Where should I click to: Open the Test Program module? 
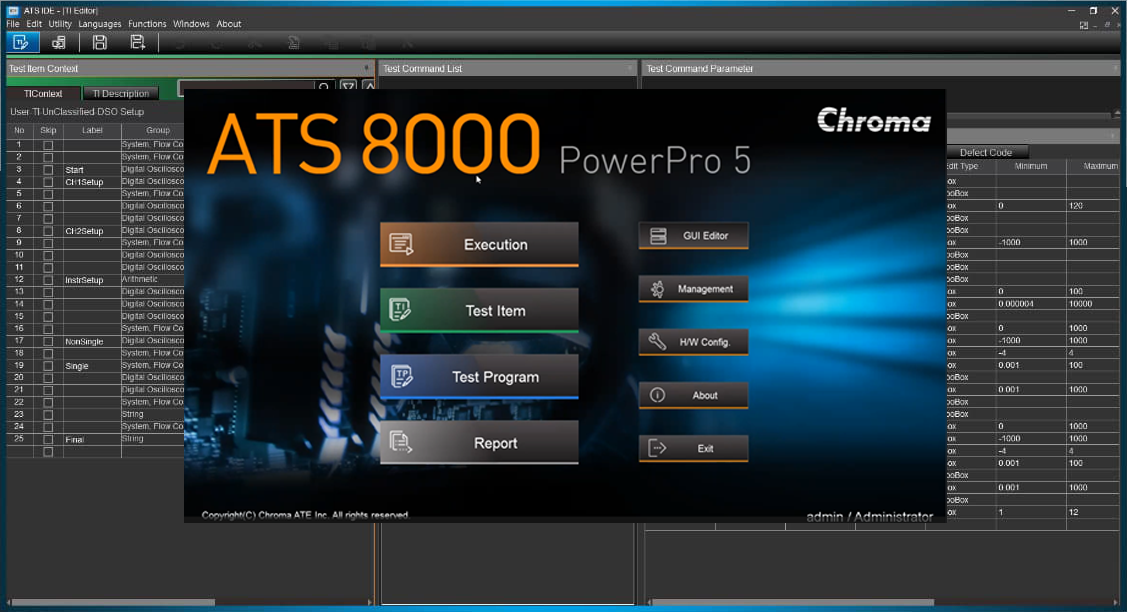pos(479,377)
